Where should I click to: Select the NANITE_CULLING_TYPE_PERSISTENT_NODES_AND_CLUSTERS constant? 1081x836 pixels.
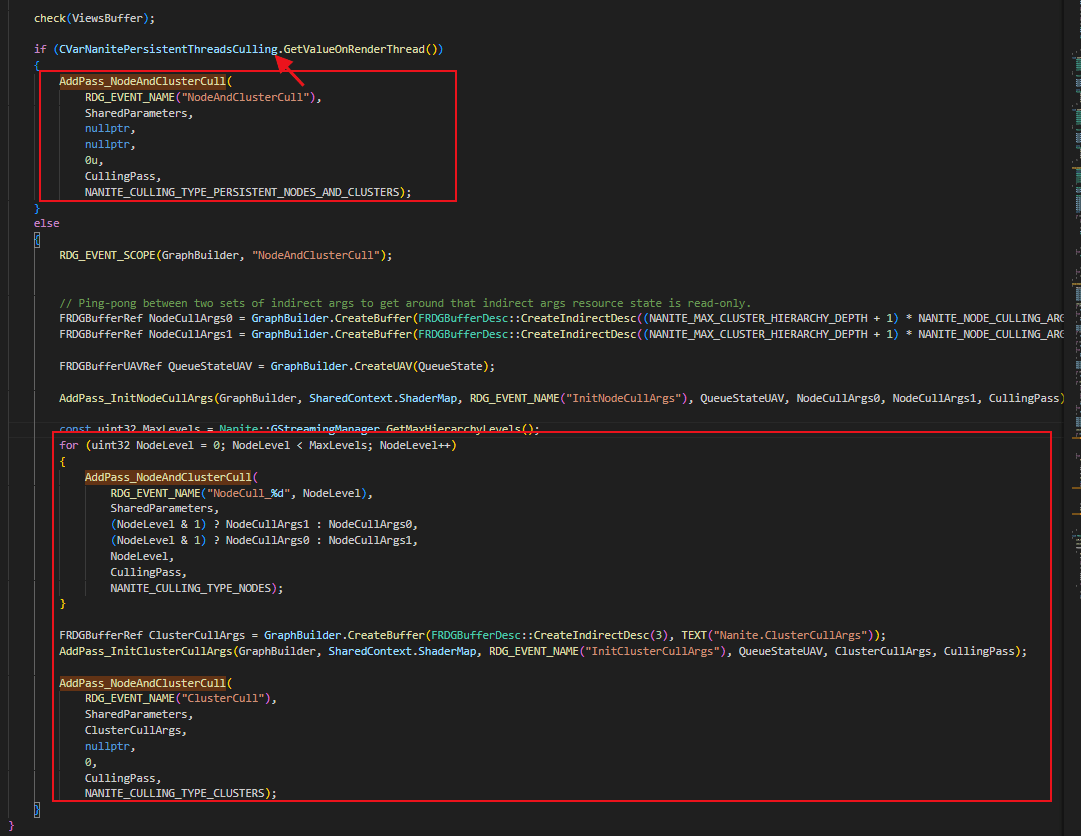click(245, 191)
